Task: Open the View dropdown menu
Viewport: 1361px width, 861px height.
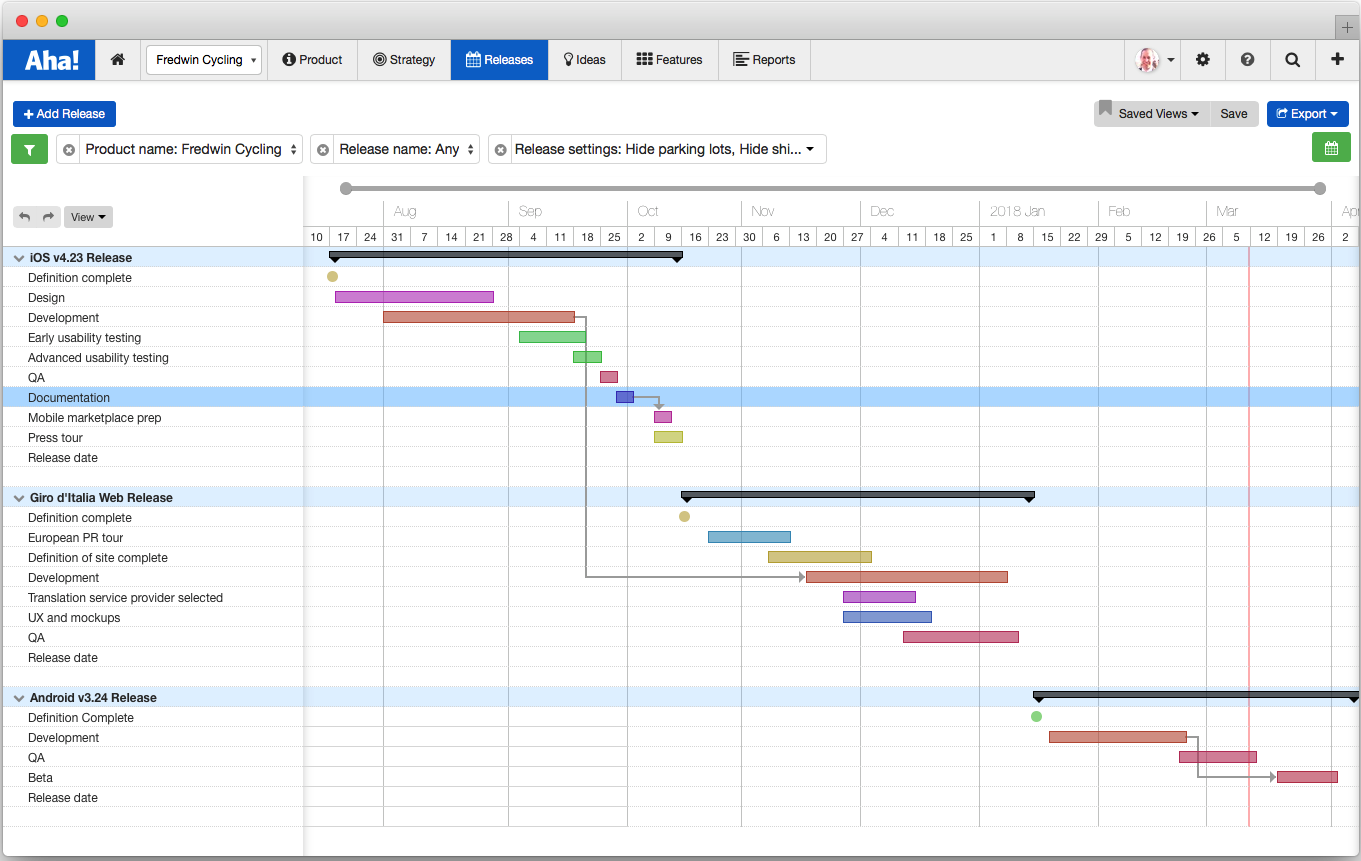Action: [88, 216]
